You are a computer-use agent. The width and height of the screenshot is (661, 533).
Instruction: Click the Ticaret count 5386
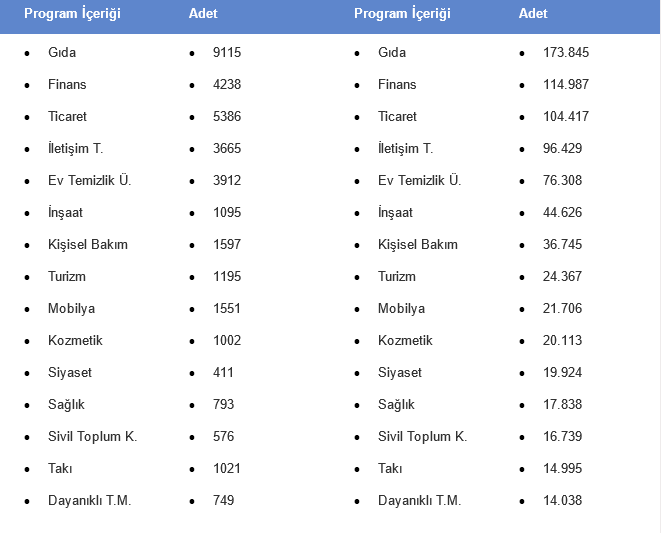pyautogui.click(x=227, y=116)
